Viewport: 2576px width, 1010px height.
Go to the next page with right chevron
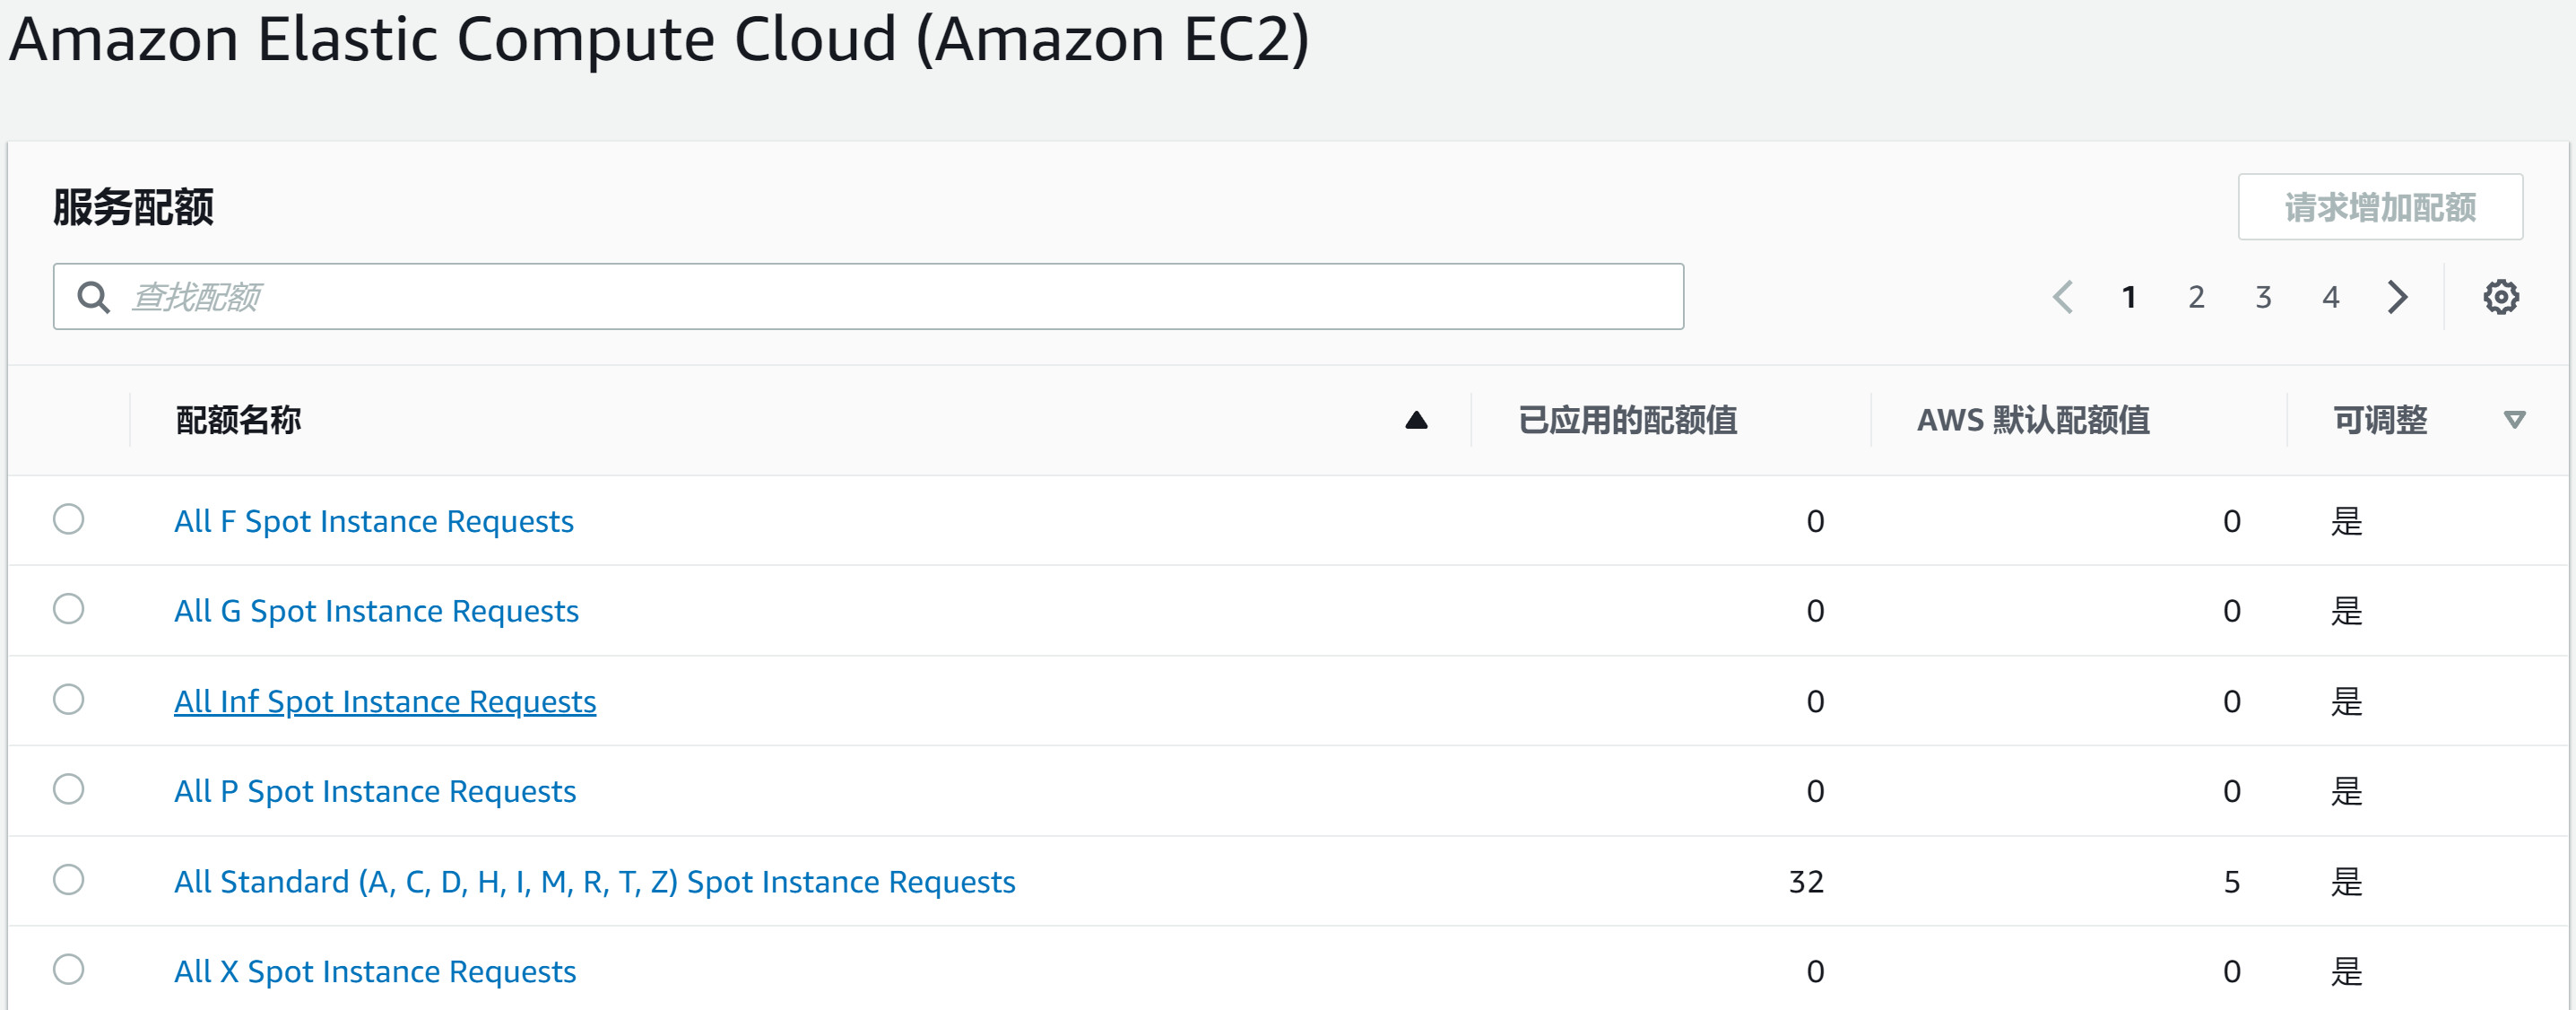click(2396, 296)
